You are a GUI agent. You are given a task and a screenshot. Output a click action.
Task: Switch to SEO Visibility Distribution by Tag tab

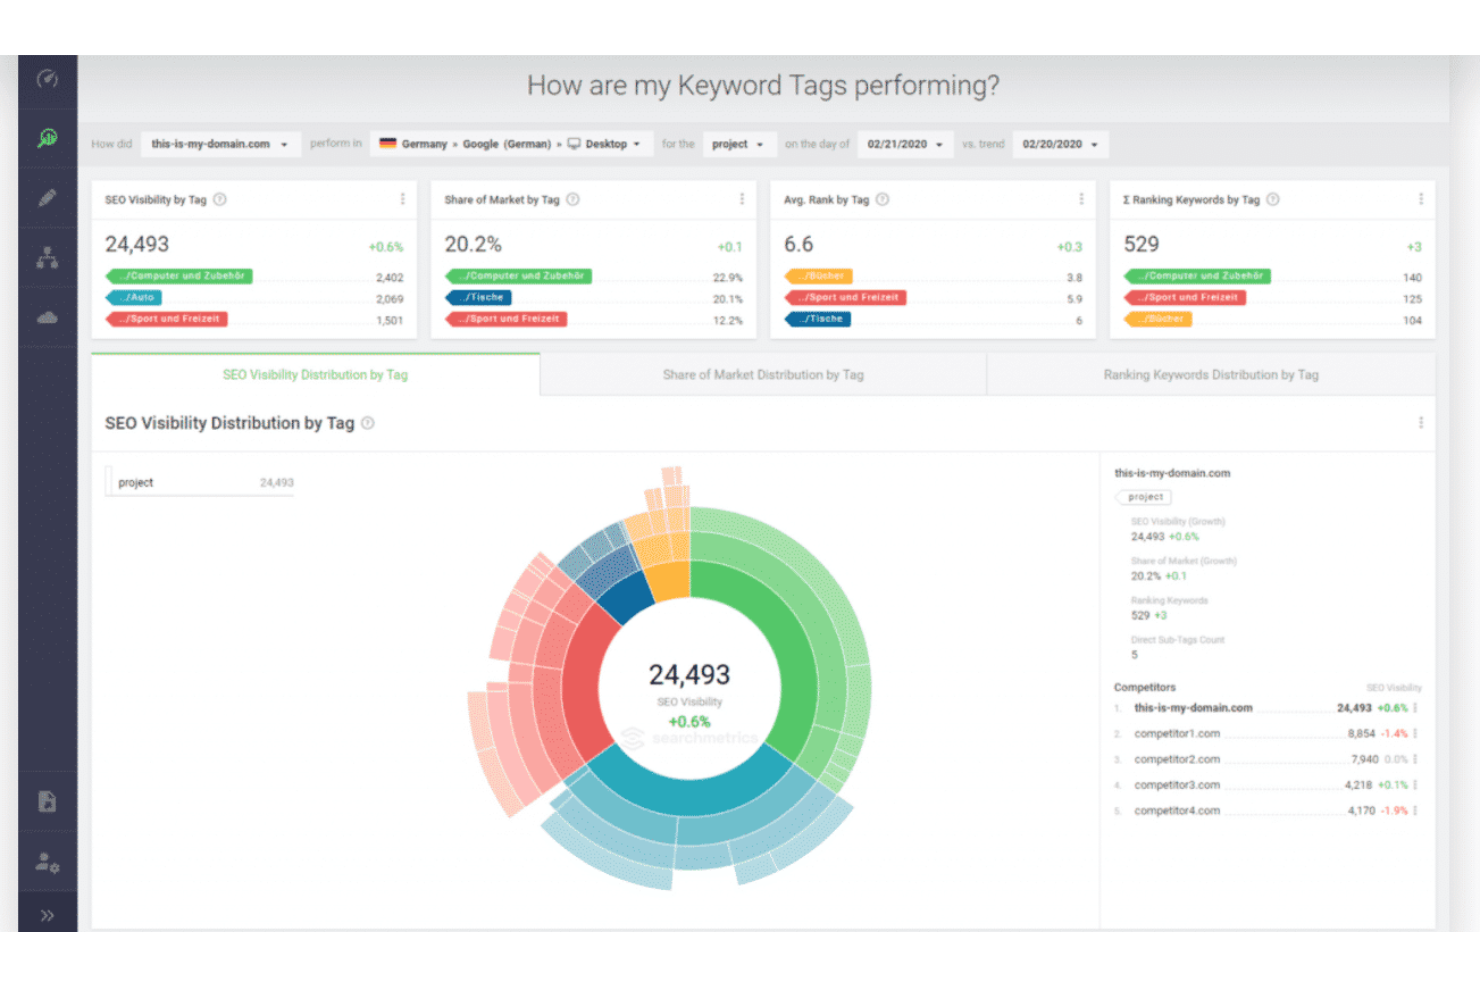click(x=315, y=375)
